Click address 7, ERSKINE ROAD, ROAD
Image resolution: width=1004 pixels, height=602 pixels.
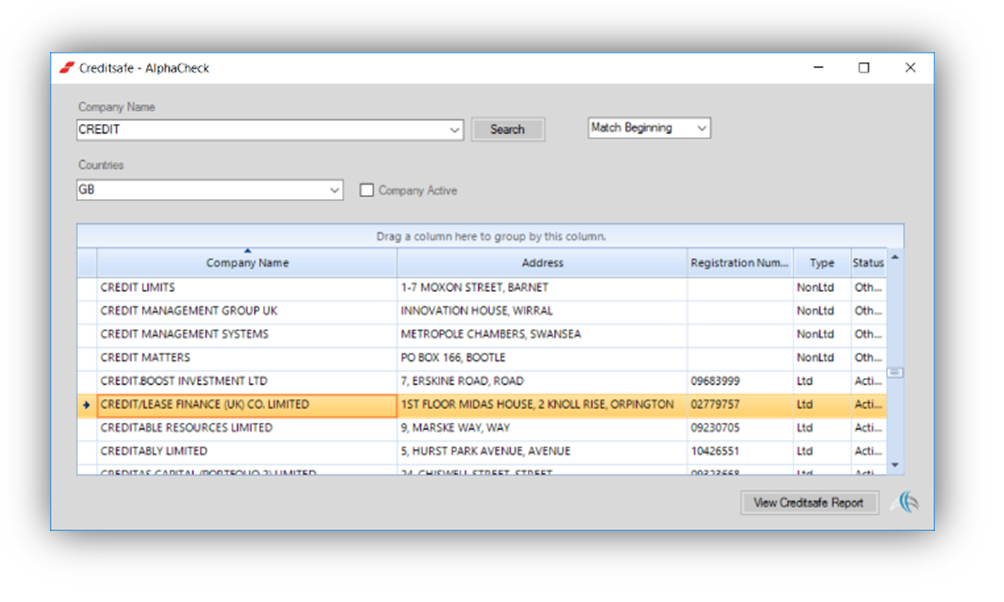click(462, 381)
